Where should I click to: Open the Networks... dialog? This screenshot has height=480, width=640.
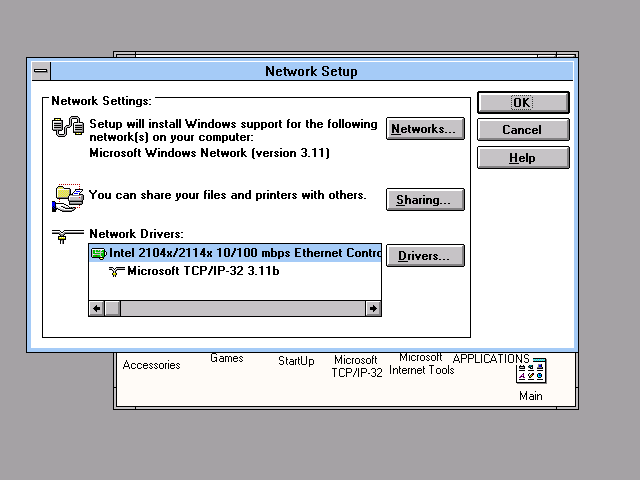(425, 129)
